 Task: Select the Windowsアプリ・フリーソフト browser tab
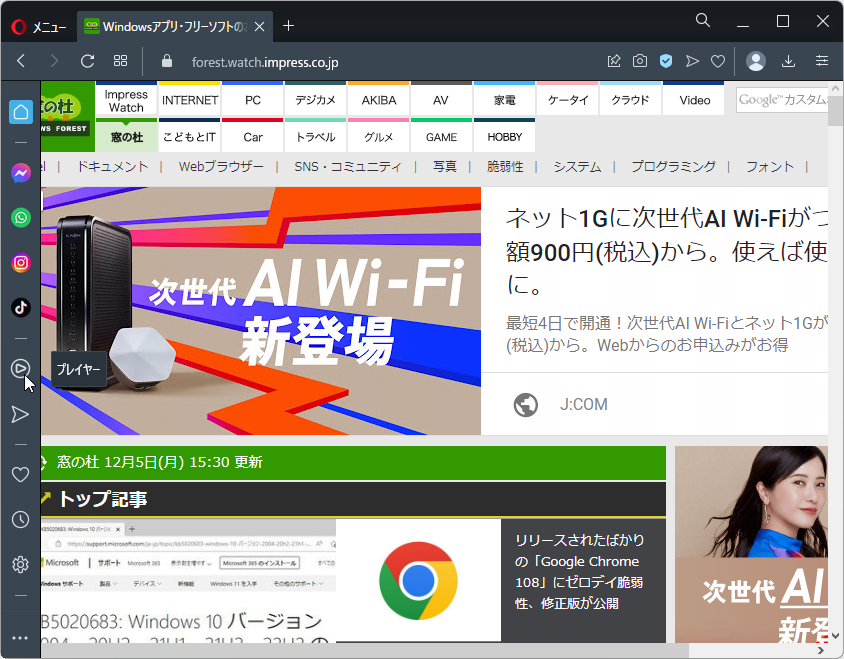(160, 26)
